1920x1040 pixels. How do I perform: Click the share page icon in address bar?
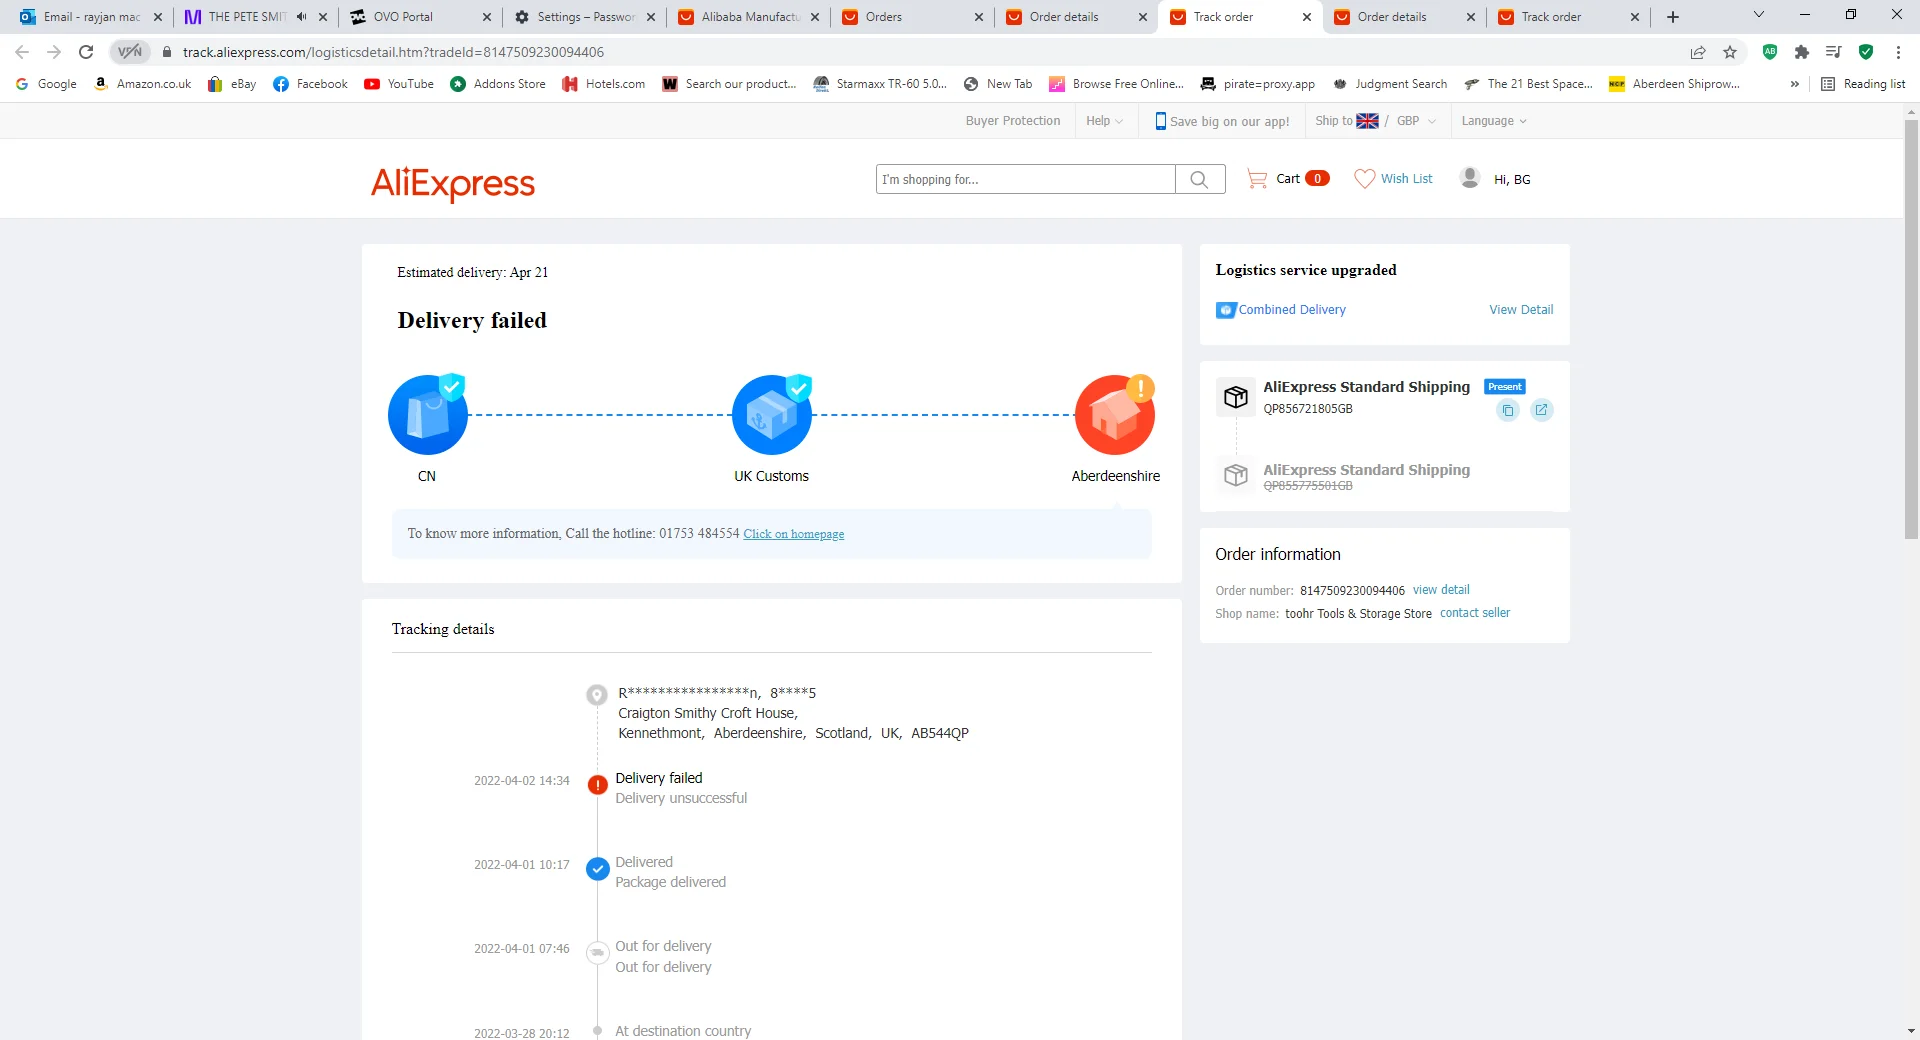[1698, 52]
